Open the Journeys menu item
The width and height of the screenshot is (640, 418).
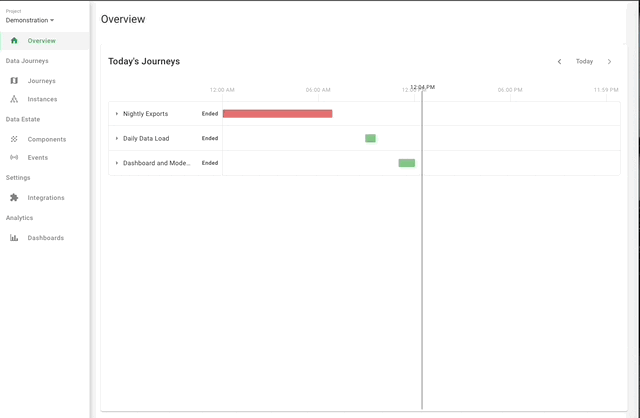click(42, 81)
